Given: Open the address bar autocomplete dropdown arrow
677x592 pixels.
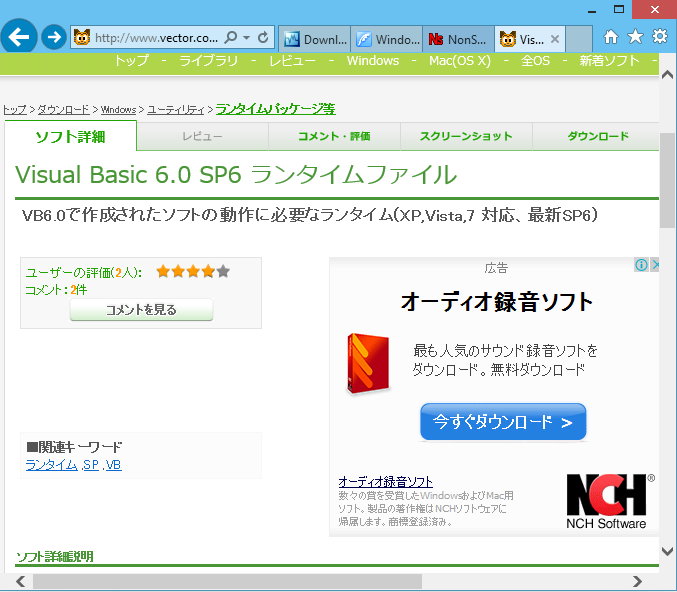Looking at the screenshot, I should click(247, 38).
